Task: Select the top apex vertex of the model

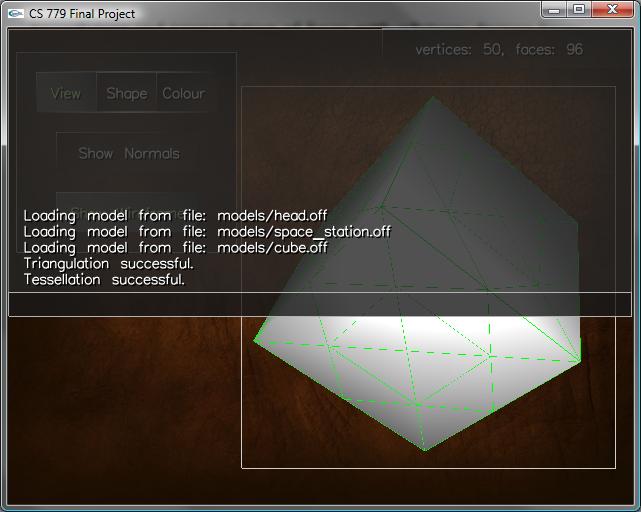Action: click(x=432, y=97)
